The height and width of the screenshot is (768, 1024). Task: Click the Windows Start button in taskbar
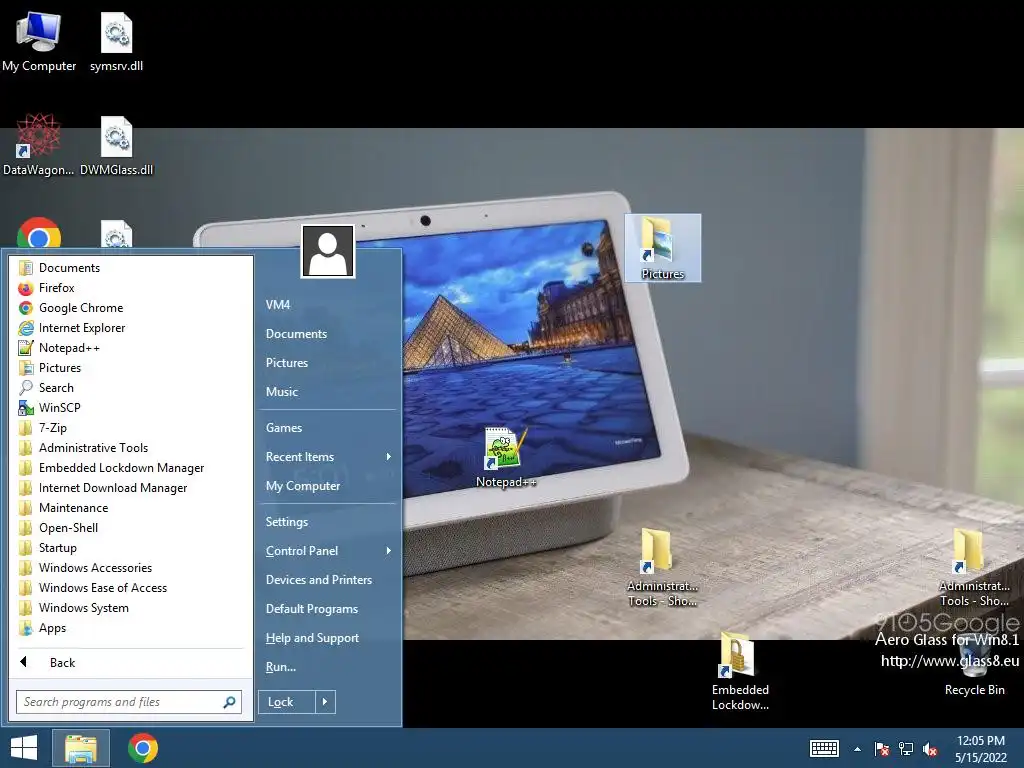pos(24,748)
